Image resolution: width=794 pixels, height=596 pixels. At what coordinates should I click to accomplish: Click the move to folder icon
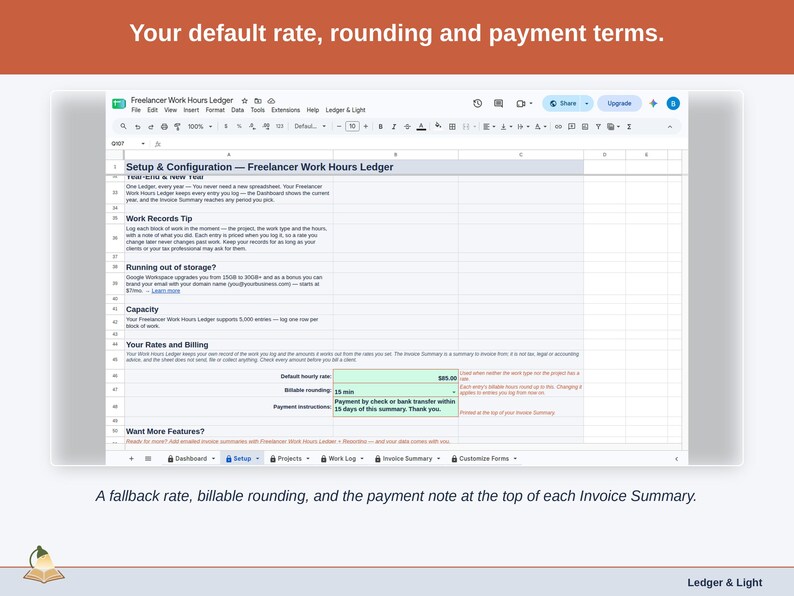coord(258,101)
